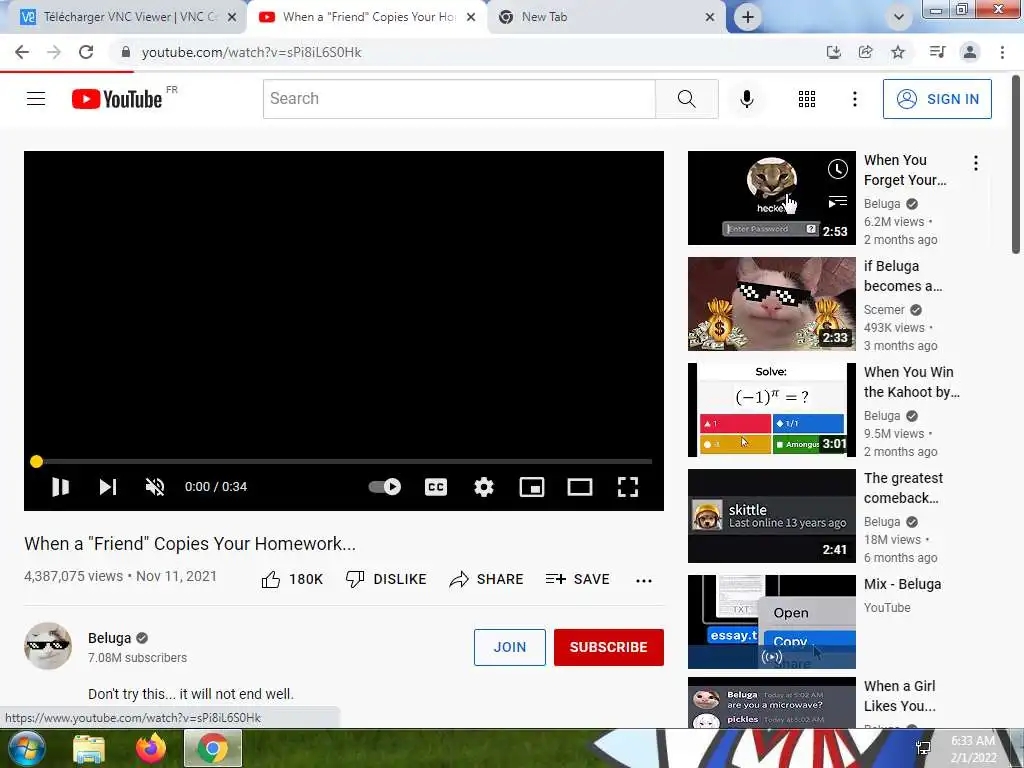Open player settings gear

pyautogui.click(x=483, y=487)
